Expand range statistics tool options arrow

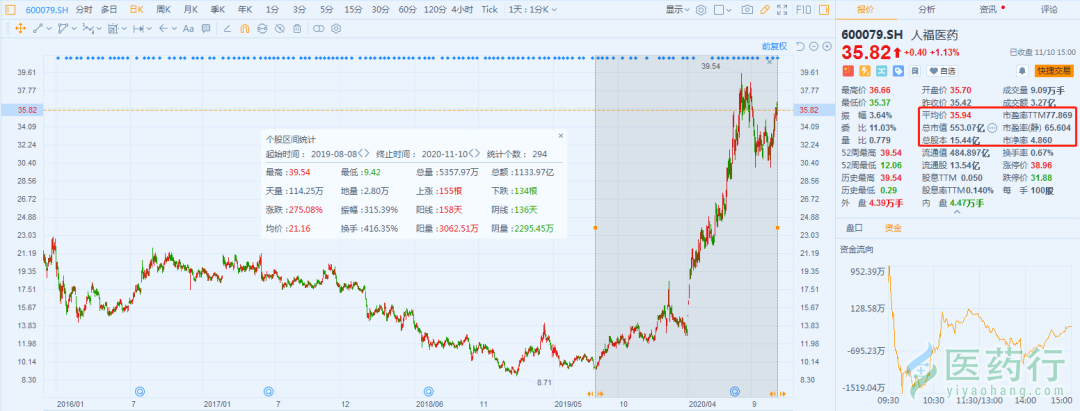(125, 28)
